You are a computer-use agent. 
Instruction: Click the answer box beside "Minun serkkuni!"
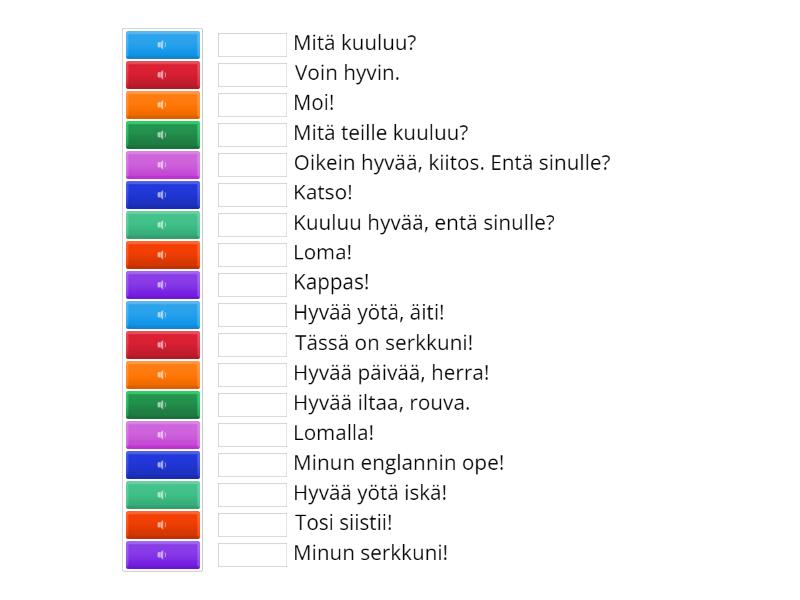click(252, 555)
